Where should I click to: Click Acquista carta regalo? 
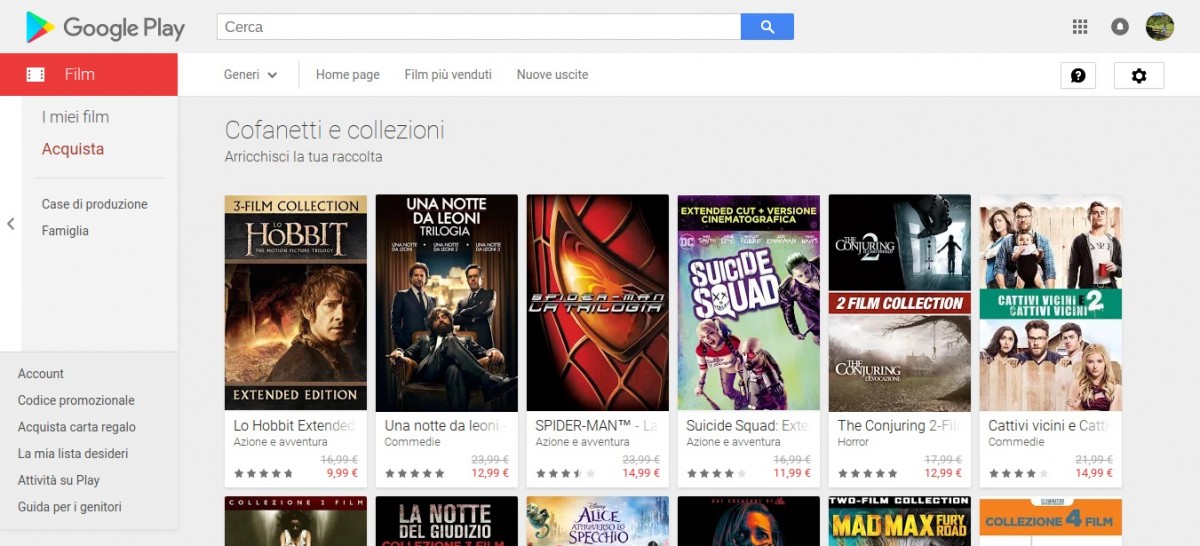77,427
